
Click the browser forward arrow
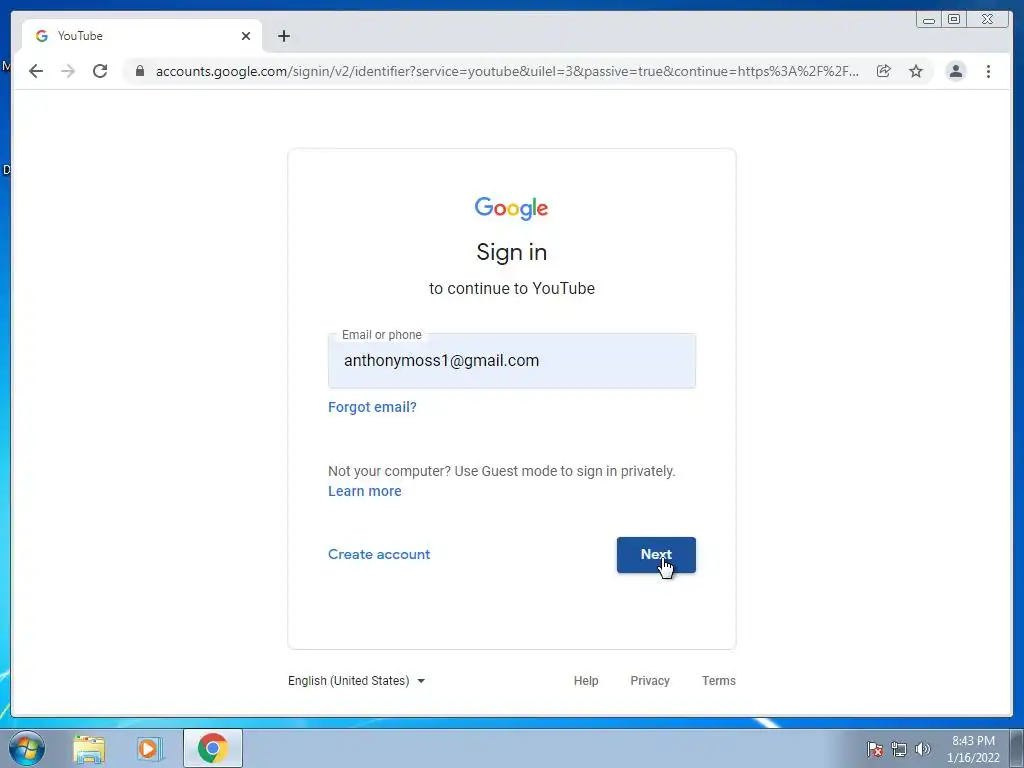click(68, 71)
